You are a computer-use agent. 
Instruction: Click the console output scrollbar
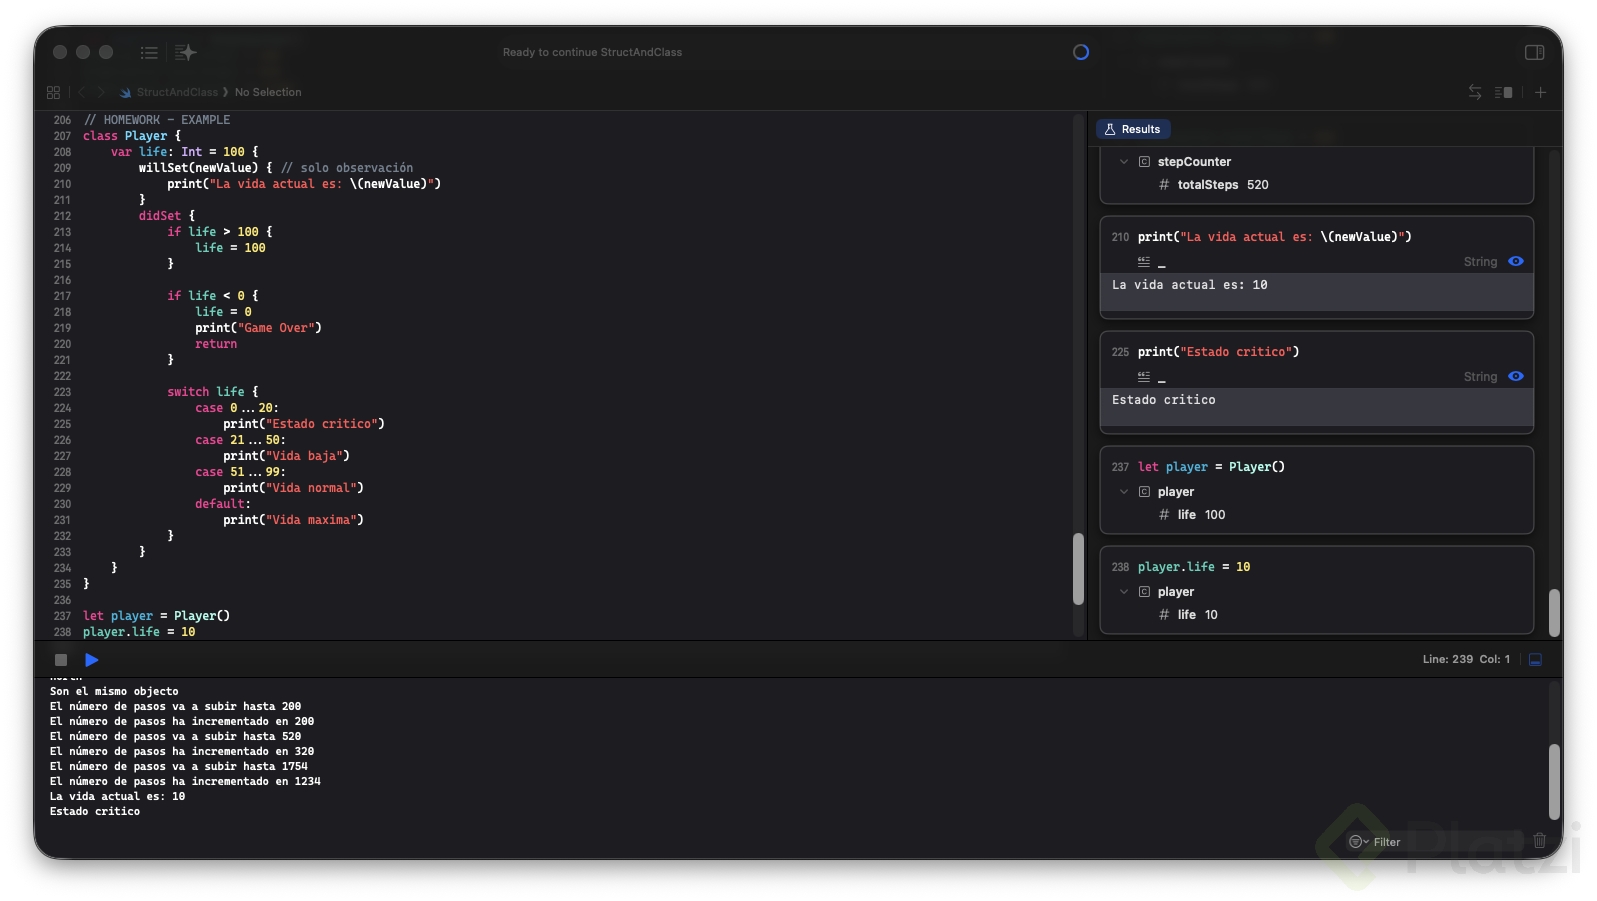pos(1554,782)
